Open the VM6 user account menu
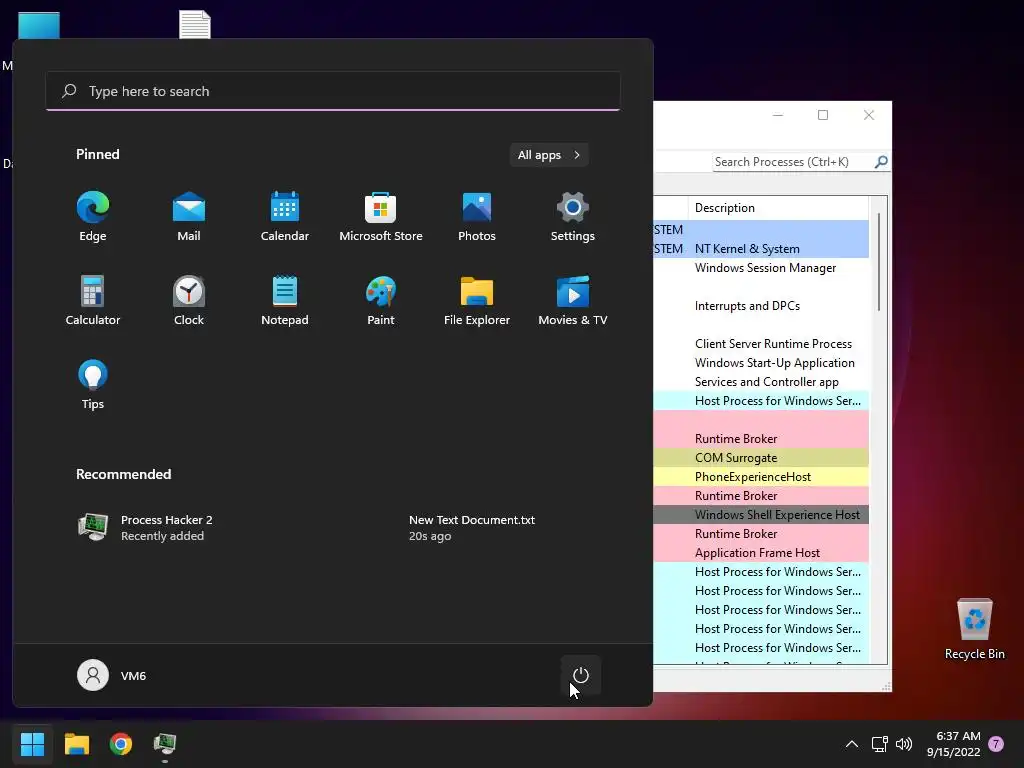Screen dimensions: 1024x768 point(112,675)
